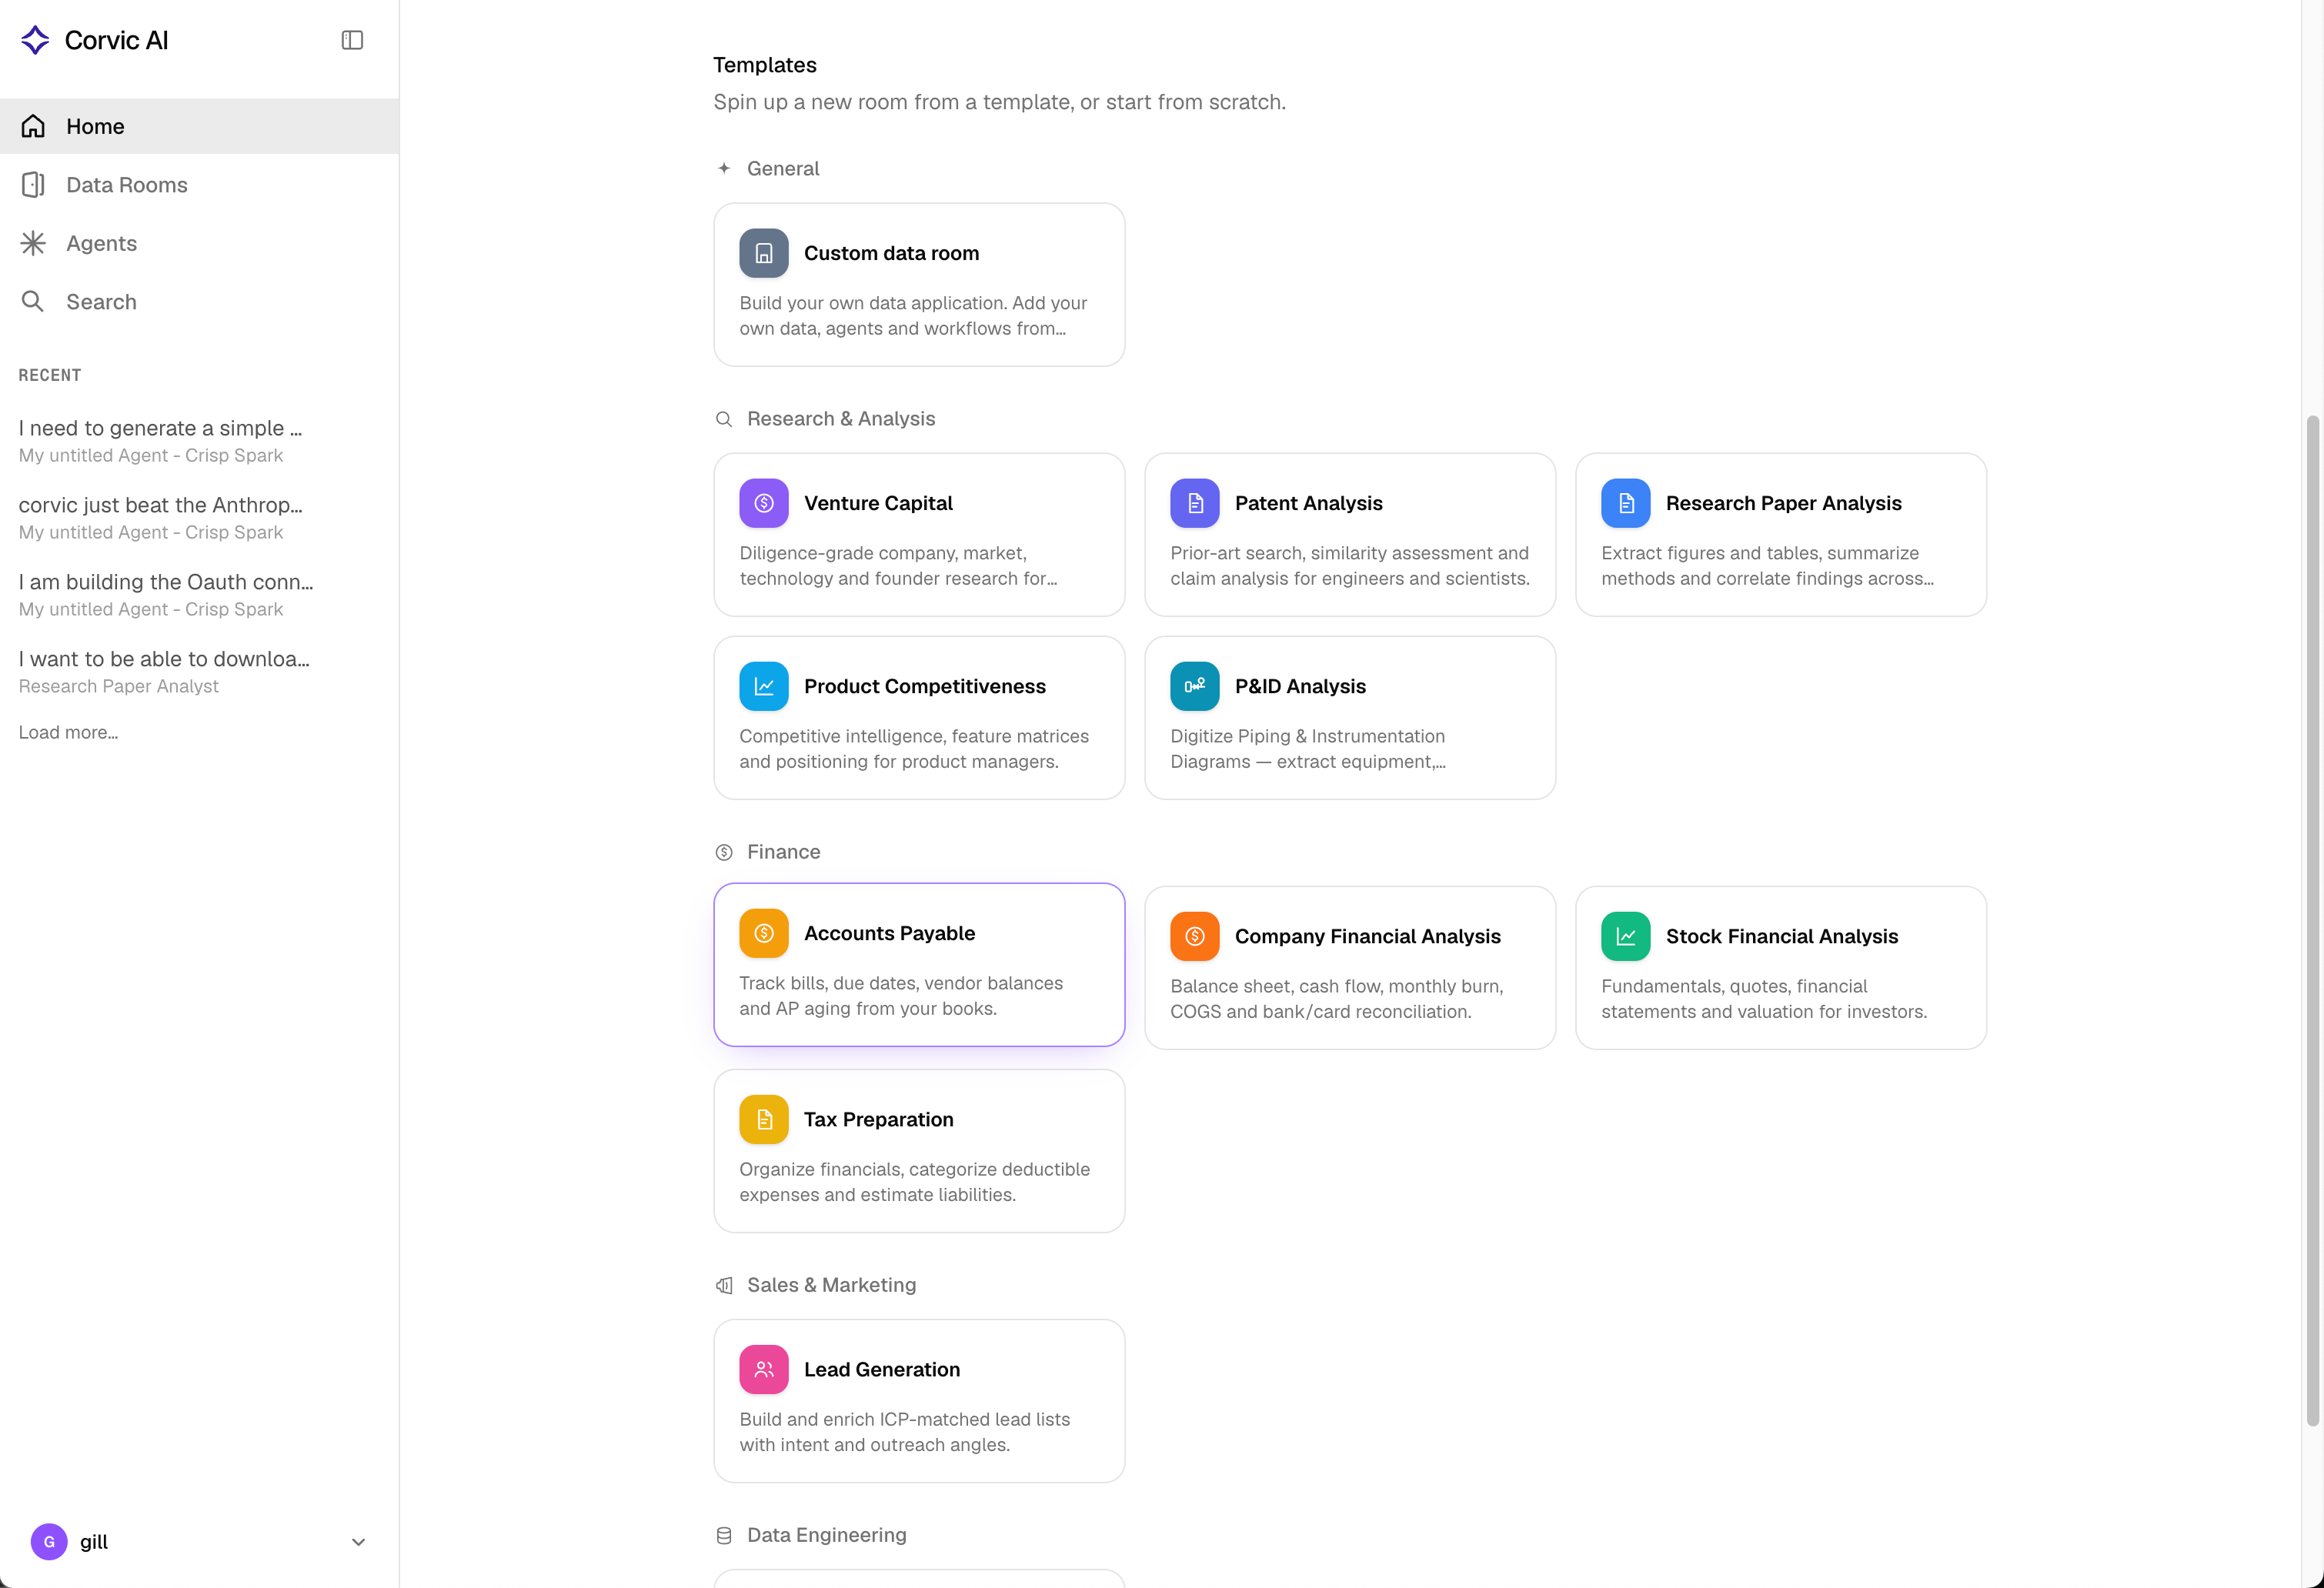Click the Product Competitiveness chart icon
This screenshot has width=2324, height=1588.
[764, 686]
